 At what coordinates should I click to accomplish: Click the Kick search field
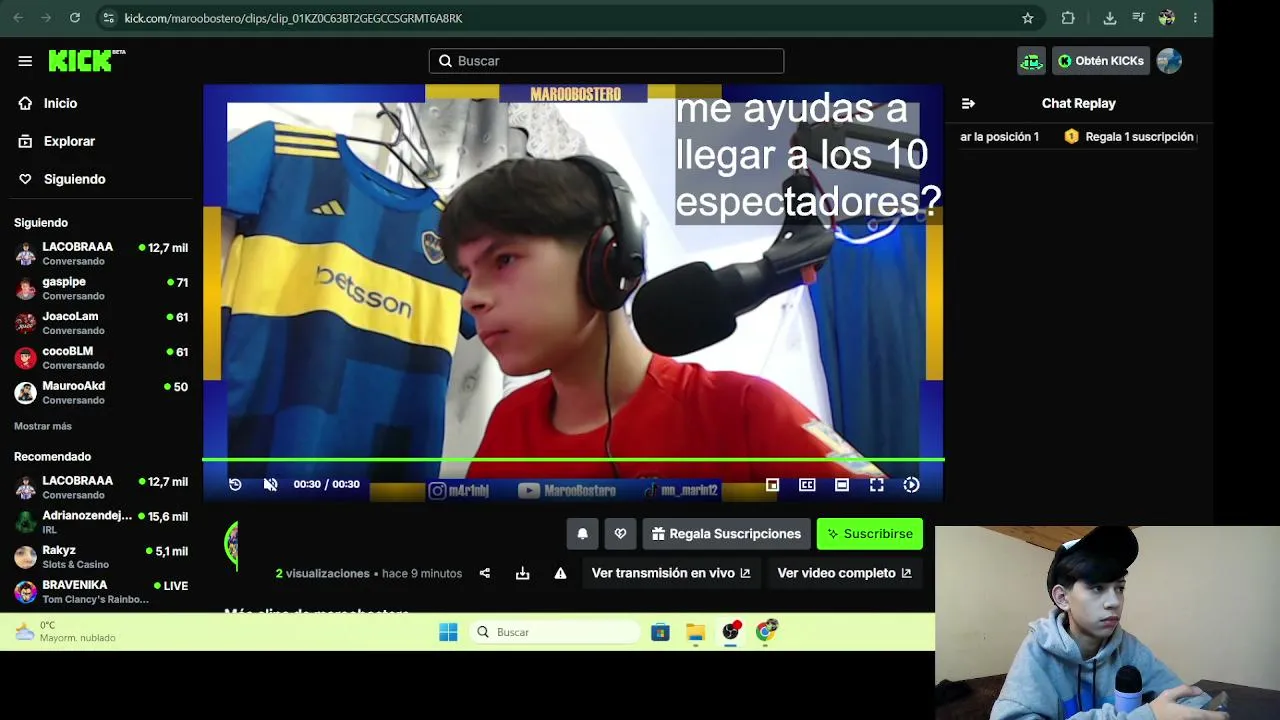[x=606, y=61]
